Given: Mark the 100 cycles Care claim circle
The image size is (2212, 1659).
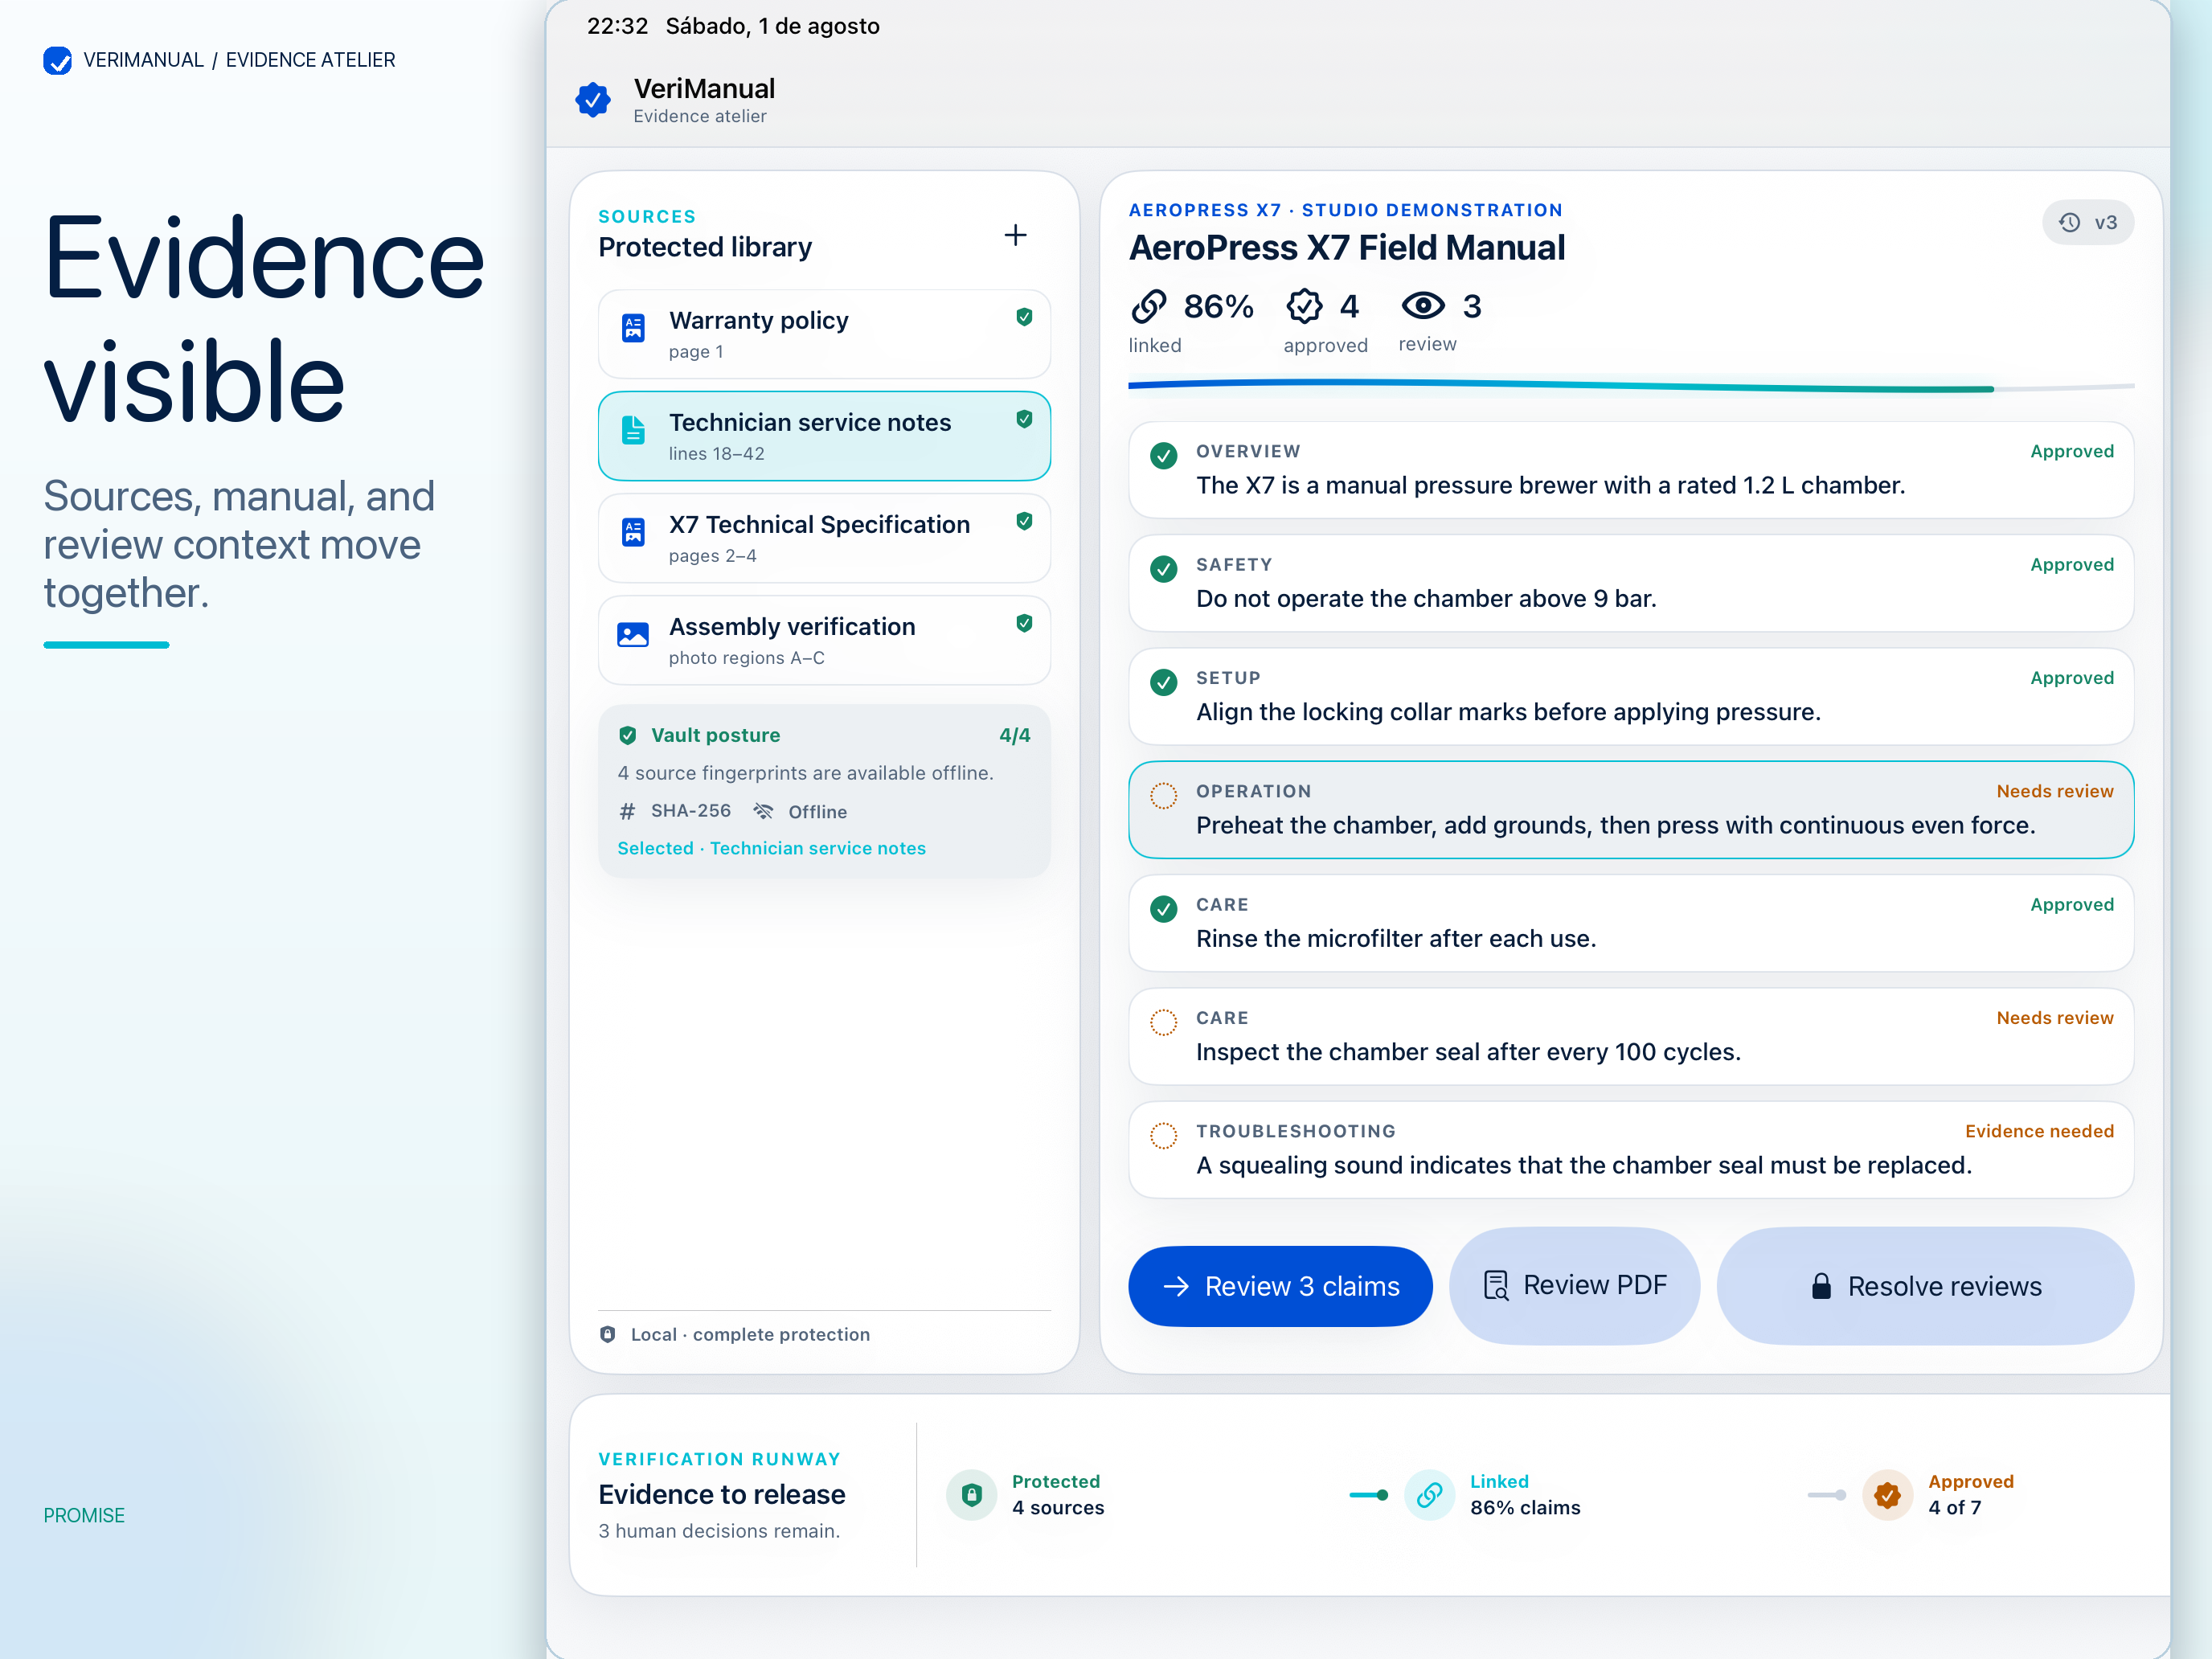Looking at the screenshot, I should (x=1163, y=1022).
